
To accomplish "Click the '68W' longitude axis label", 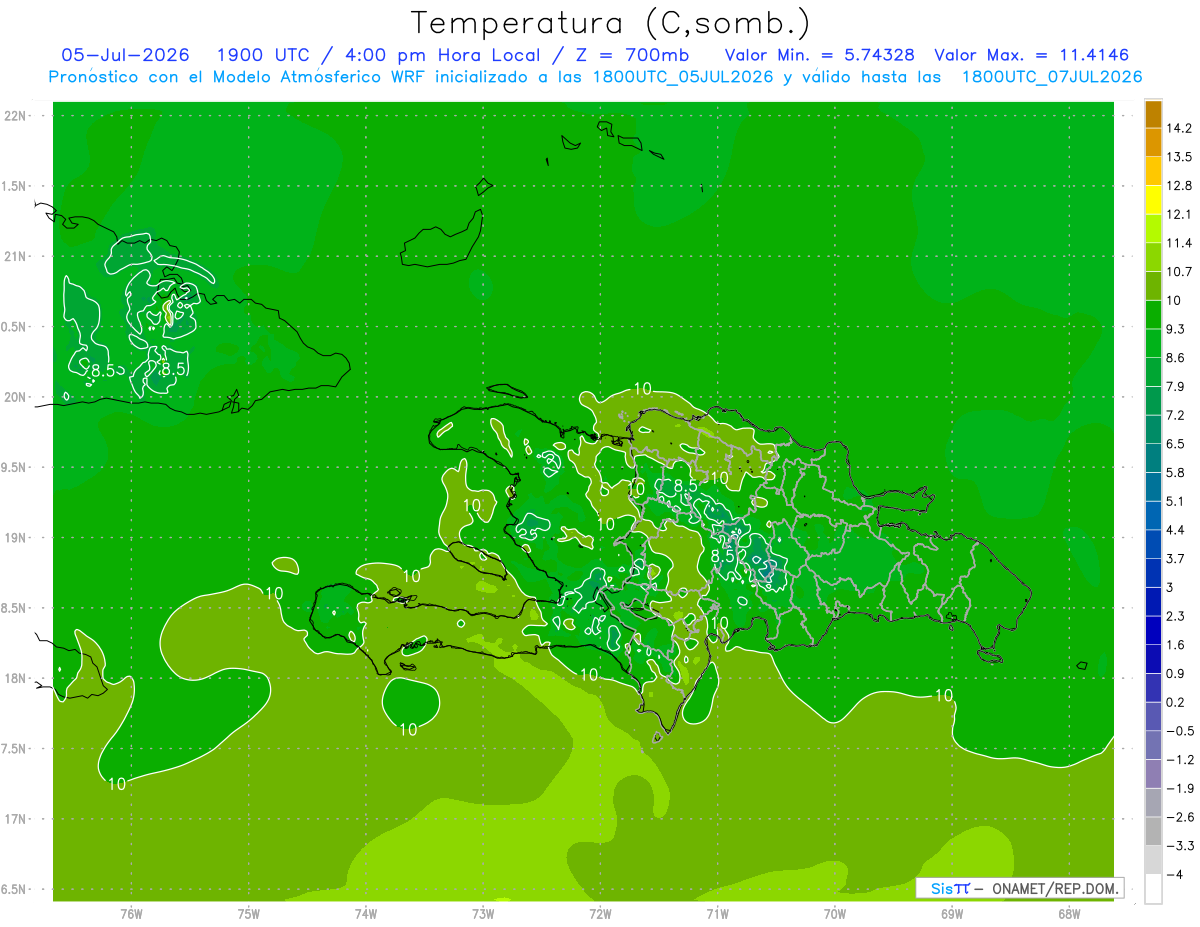I will [x=1069, y=914].
